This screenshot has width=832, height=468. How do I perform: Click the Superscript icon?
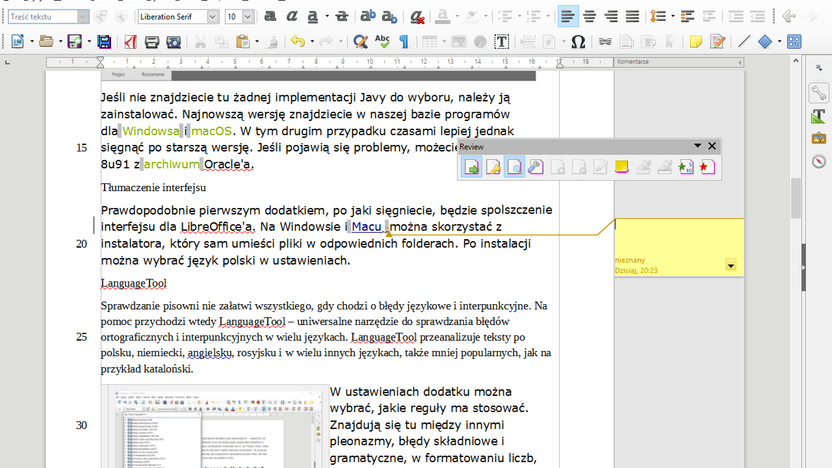point(367,16)
